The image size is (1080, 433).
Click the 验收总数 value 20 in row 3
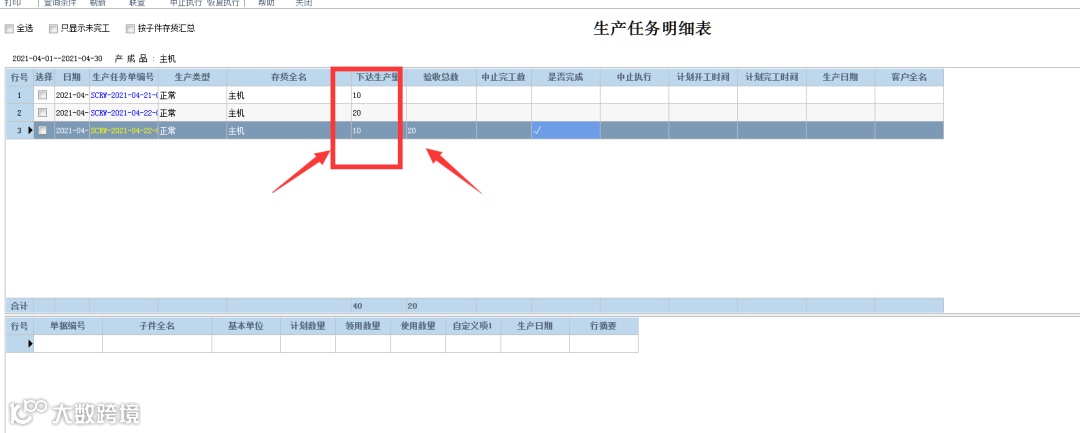click(x=412, y=131)
